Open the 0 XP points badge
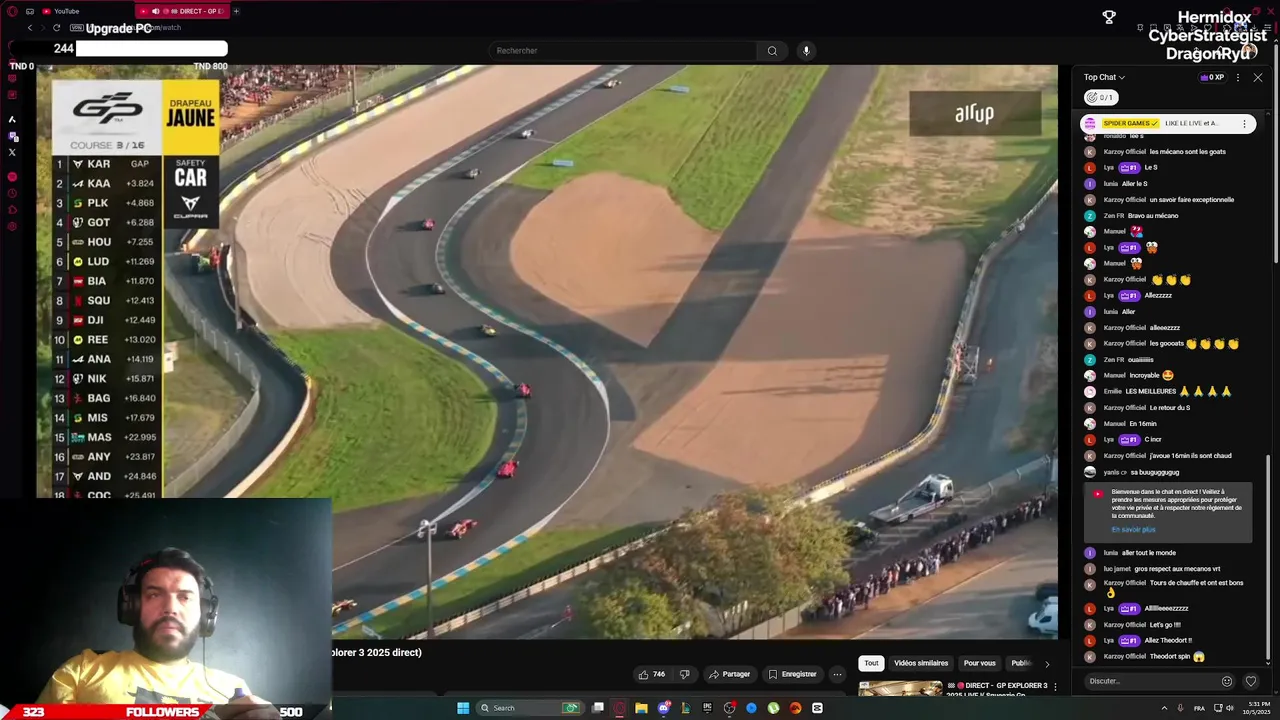The image size is (1280, 720). [1211, 77]
